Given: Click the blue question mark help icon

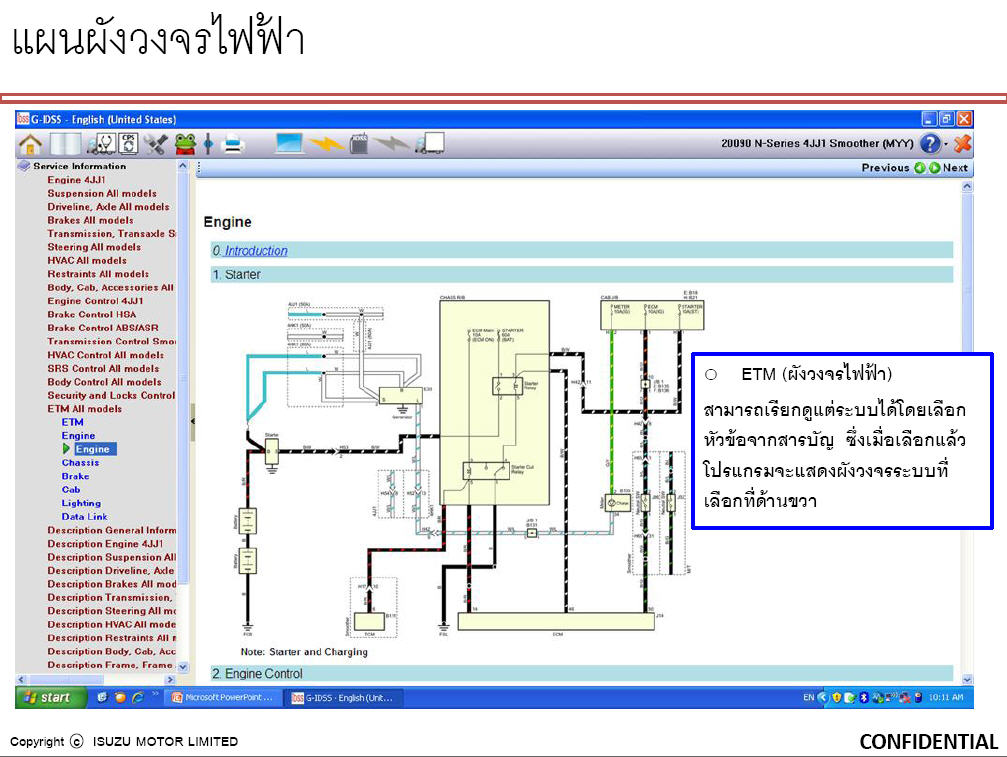Looking at the screenshot, I should [929, 143].
